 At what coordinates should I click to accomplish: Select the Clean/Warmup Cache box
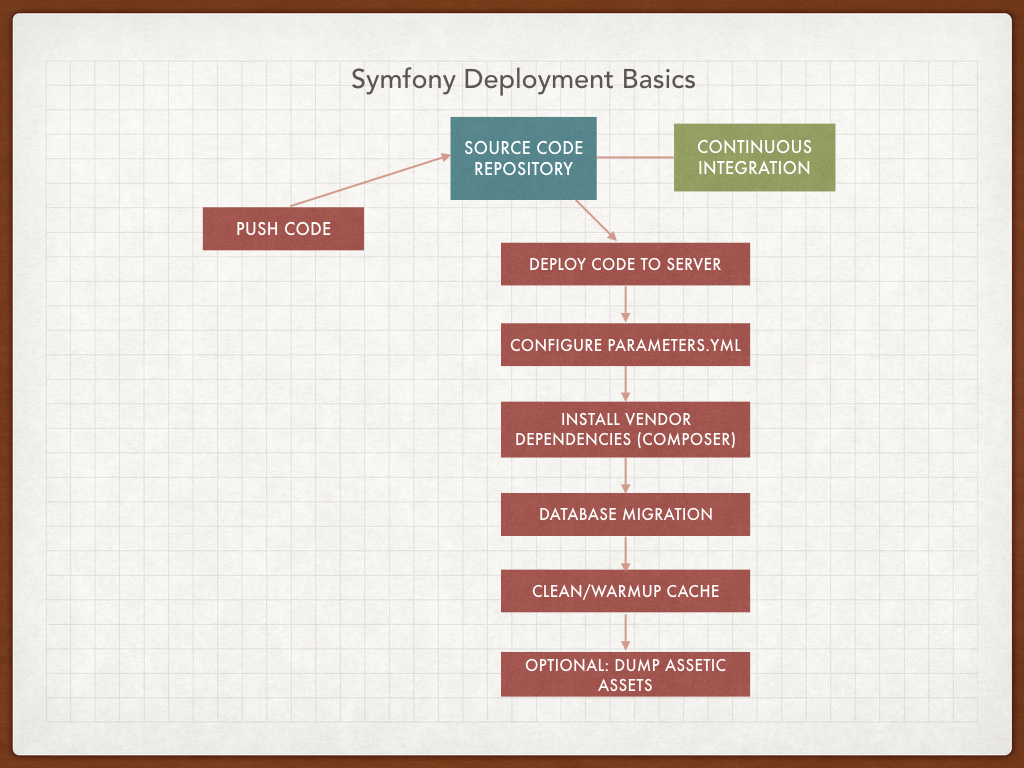[x=625, y=591]
